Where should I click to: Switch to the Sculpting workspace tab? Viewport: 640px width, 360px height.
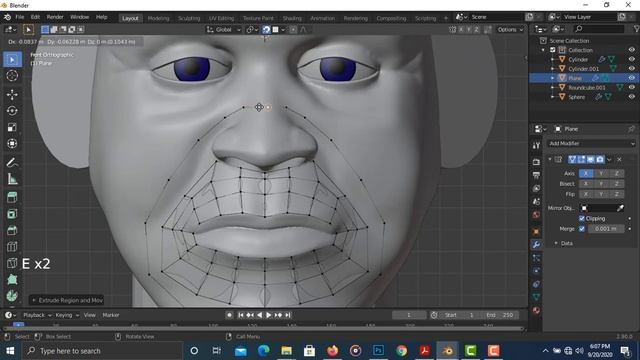[189, 18]
